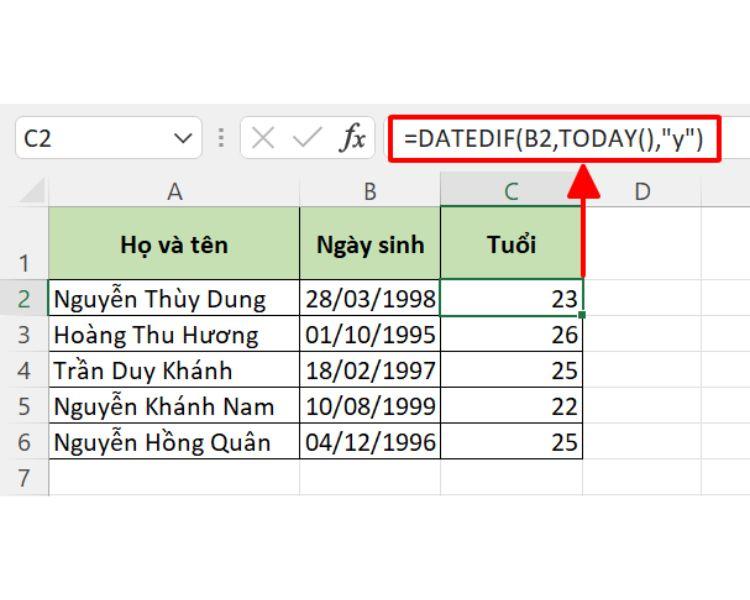This screenshot has height=600, width=750.
Task: Select empty cell A7
Action: point(174,478)
